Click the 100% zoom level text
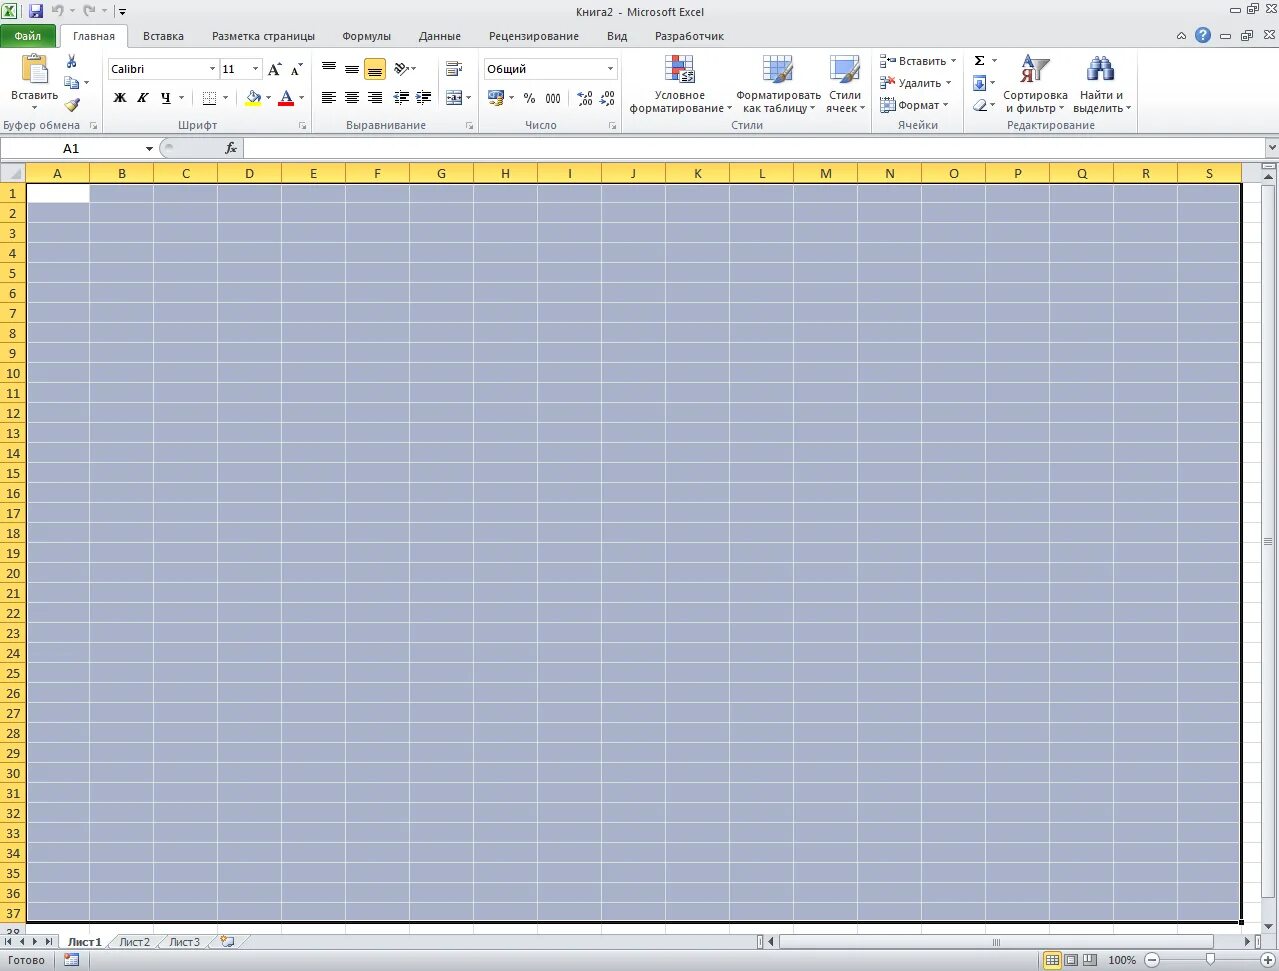Viewport: 1279px width, 971px height. point(1122,960)
